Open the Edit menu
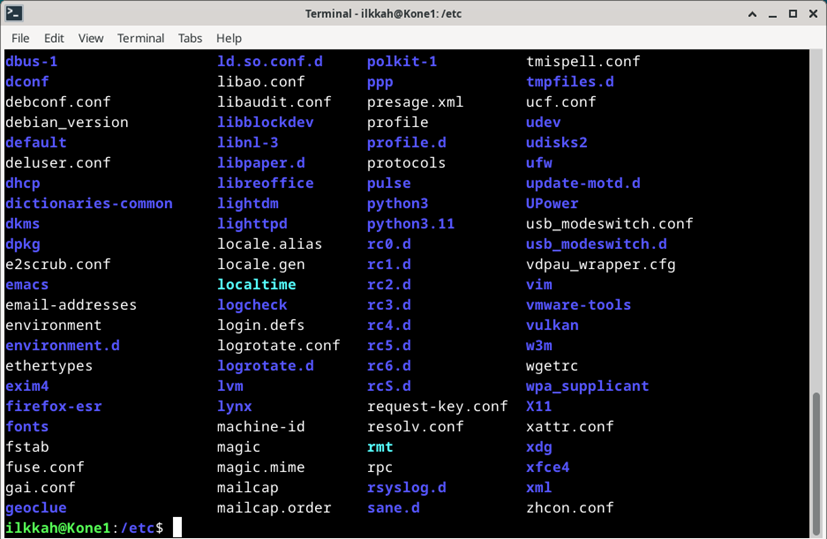This screenshot has width=827, height=539. coord(54,38)
